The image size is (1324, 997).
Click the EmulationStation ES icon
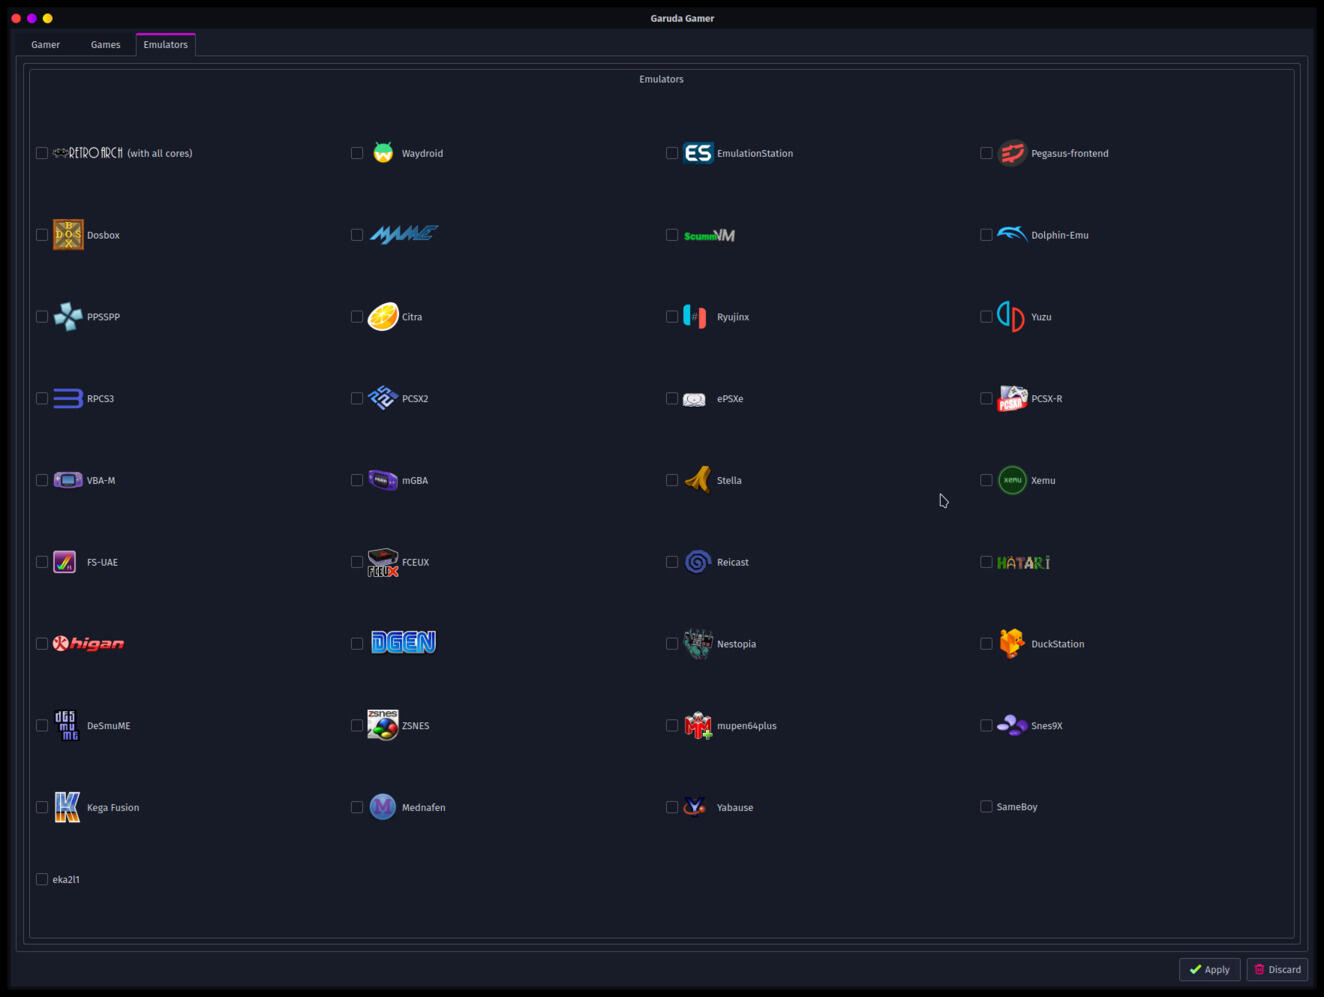pos(698,153)
